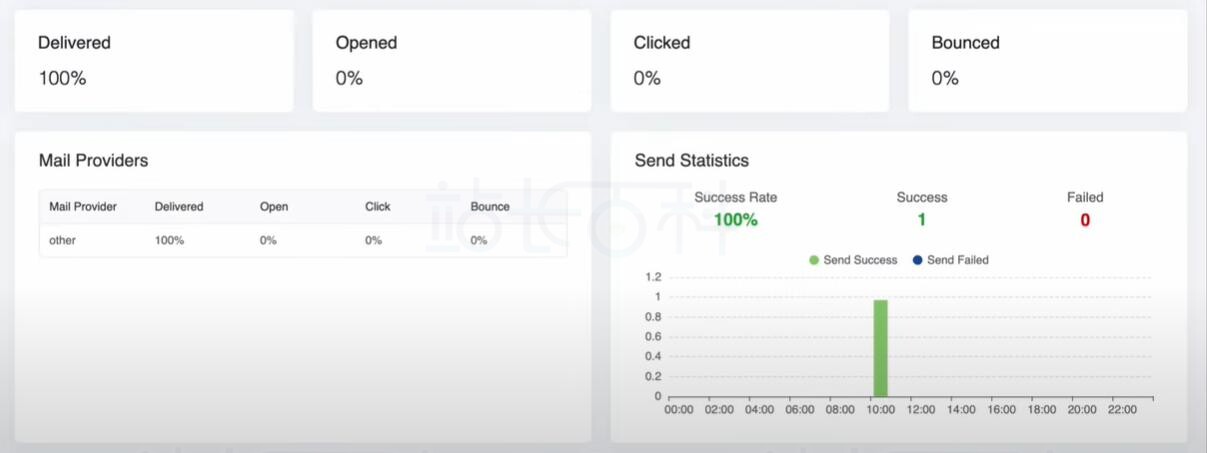Click the Open column header

pyautogui.click(x=274, y=207)
